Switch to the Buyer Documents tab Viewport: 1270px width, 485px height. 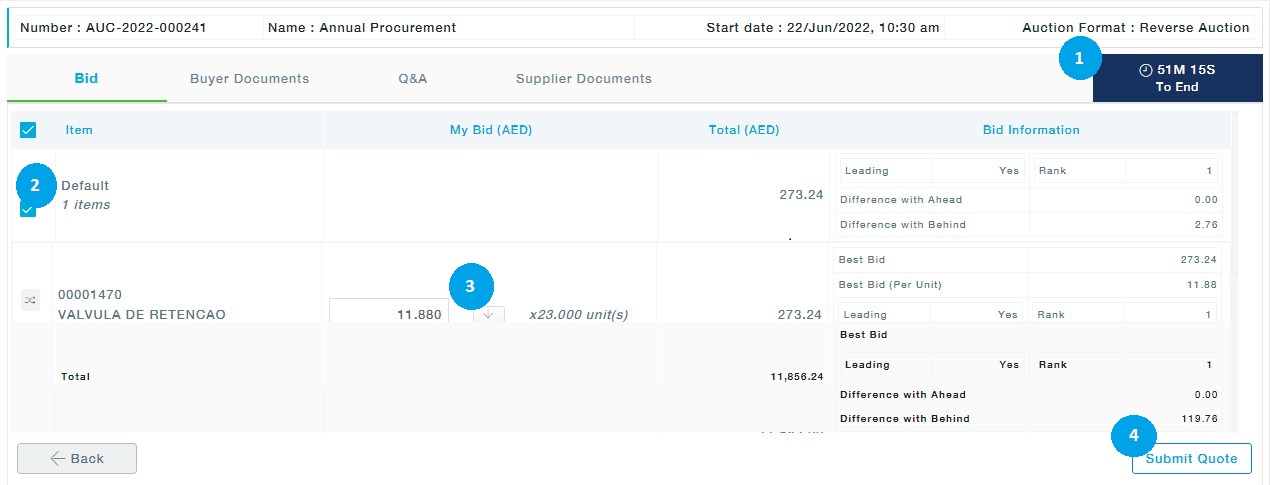[x=249, y=78]
